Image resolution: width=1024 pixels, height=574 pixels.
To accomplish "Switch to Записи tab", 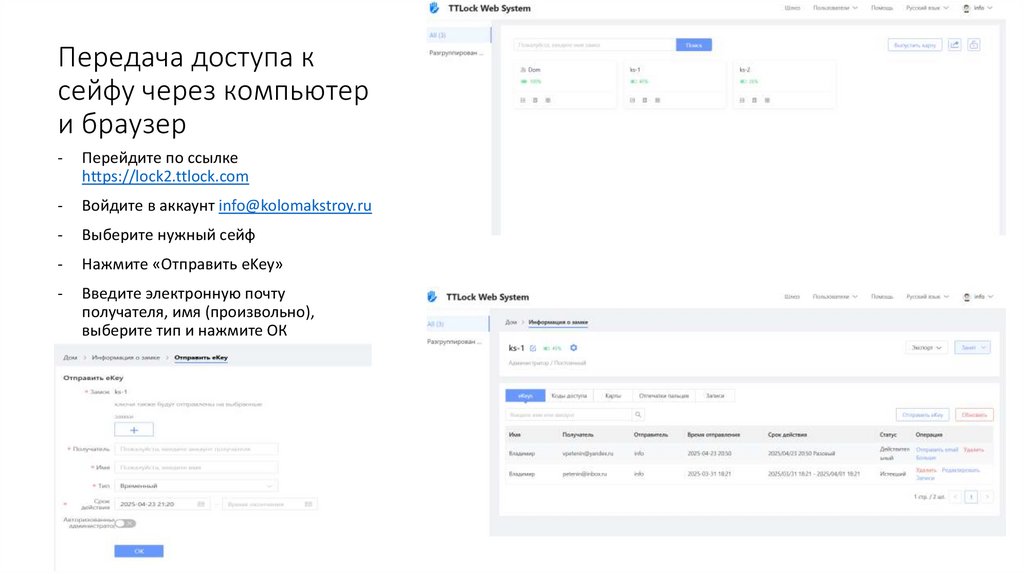I will 714,396.
